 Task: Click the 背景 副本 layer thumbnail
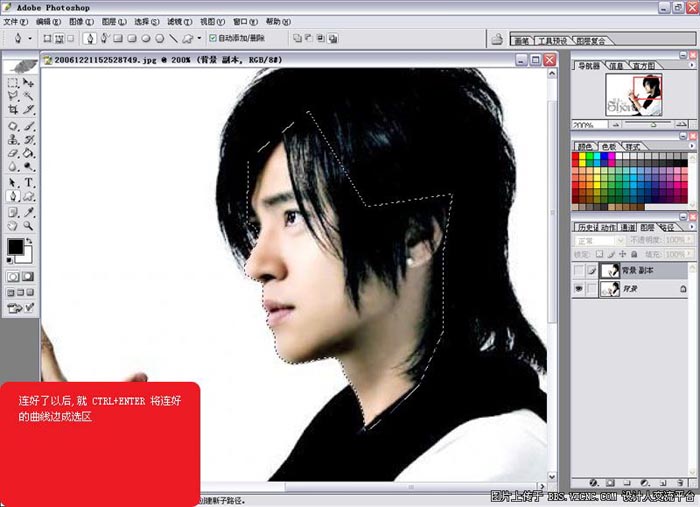tap(608, 270)
